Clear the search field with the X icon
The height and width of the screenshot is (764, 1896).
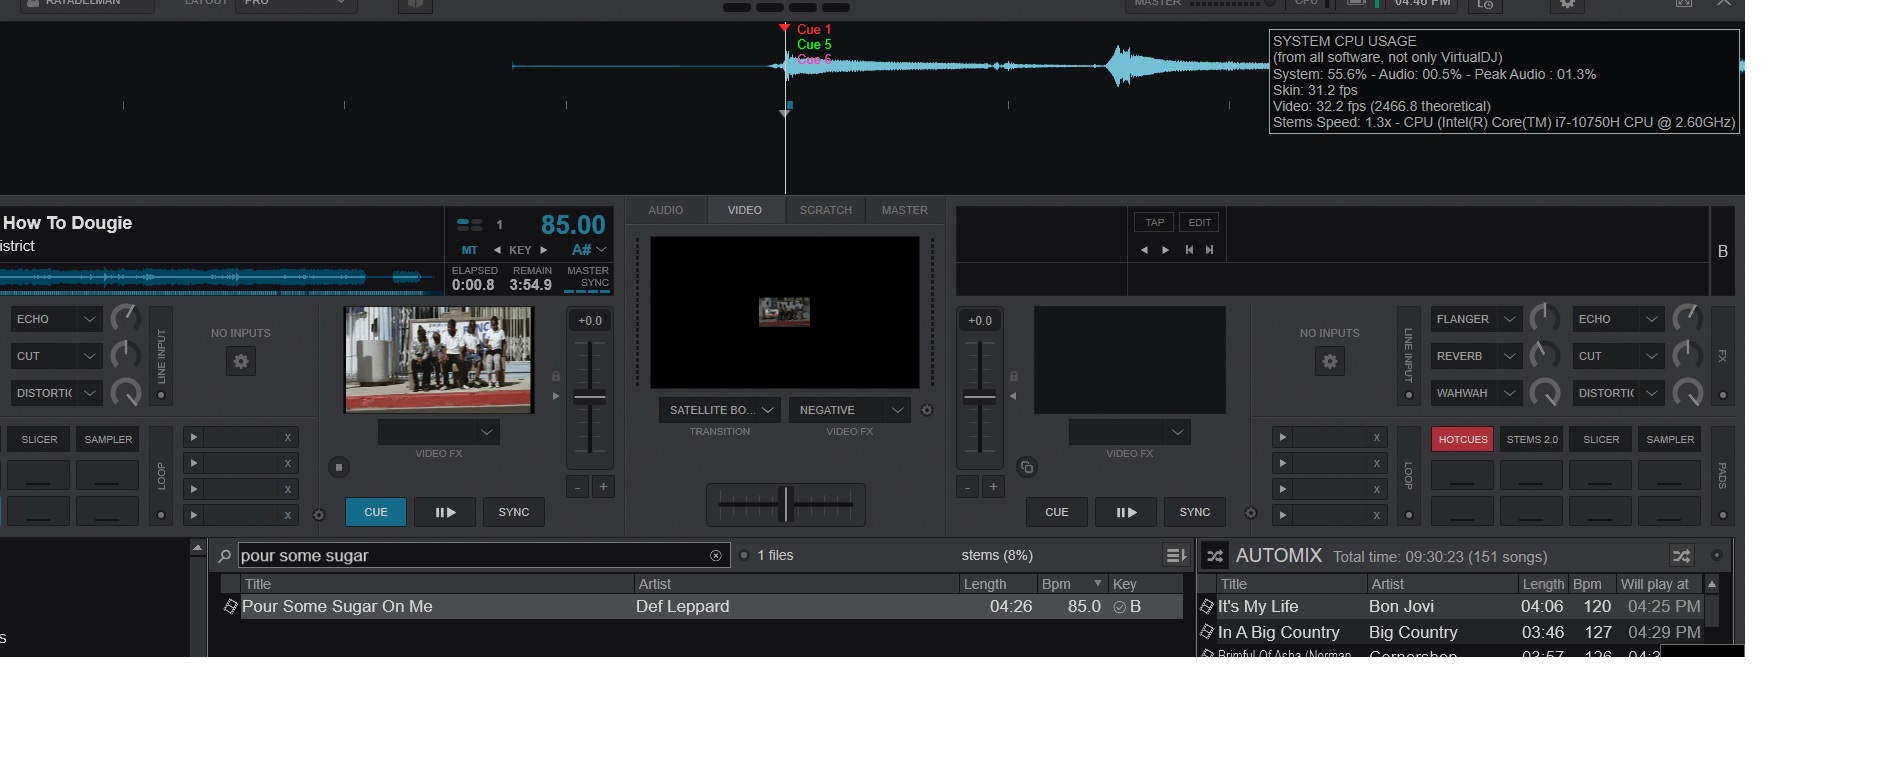(716, 556)
